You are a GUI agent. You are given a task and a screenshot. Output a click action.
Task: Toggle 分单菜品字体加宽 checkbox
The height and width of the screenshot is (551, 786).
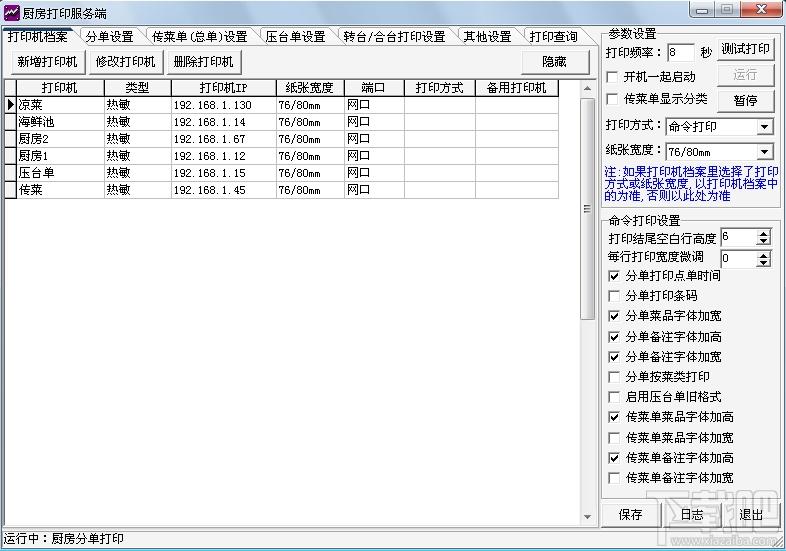[614, 316]
